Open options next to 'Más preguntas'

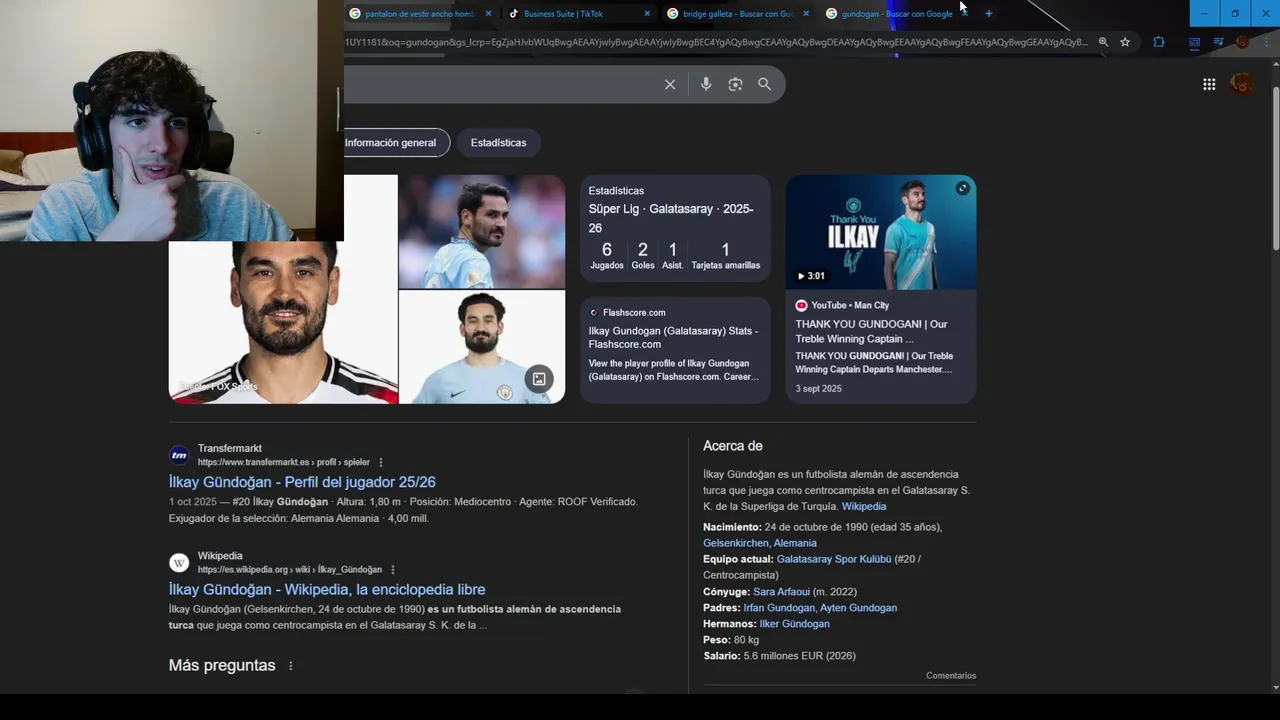(x=291, y=666)
